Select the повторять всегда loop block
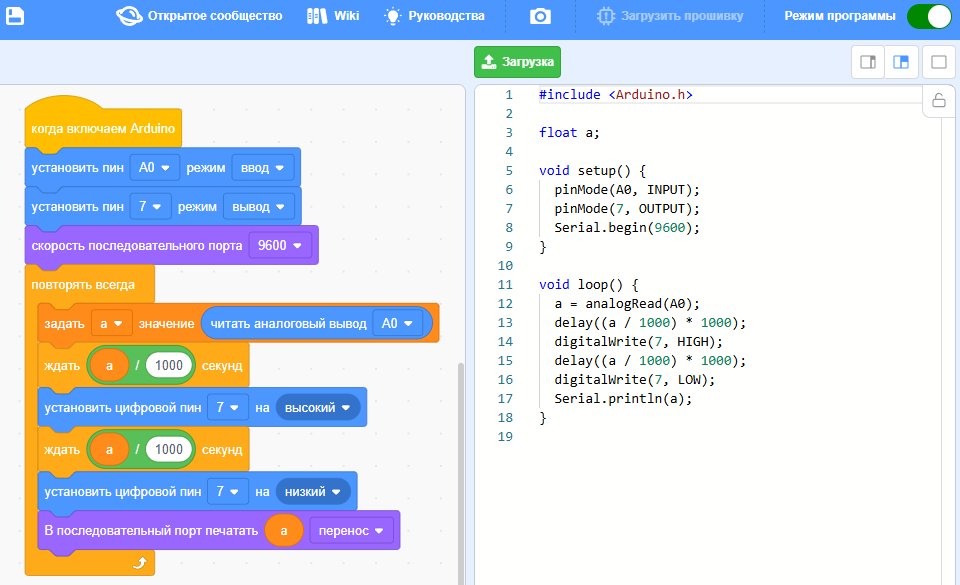 (83, 285)
